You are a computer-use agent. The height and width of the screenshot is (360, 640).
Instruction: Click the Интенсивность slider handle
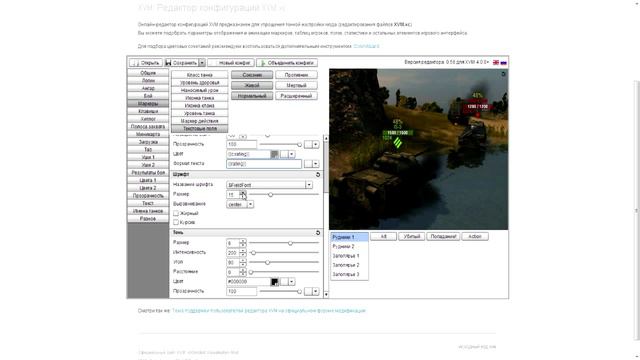coord(253,253)
